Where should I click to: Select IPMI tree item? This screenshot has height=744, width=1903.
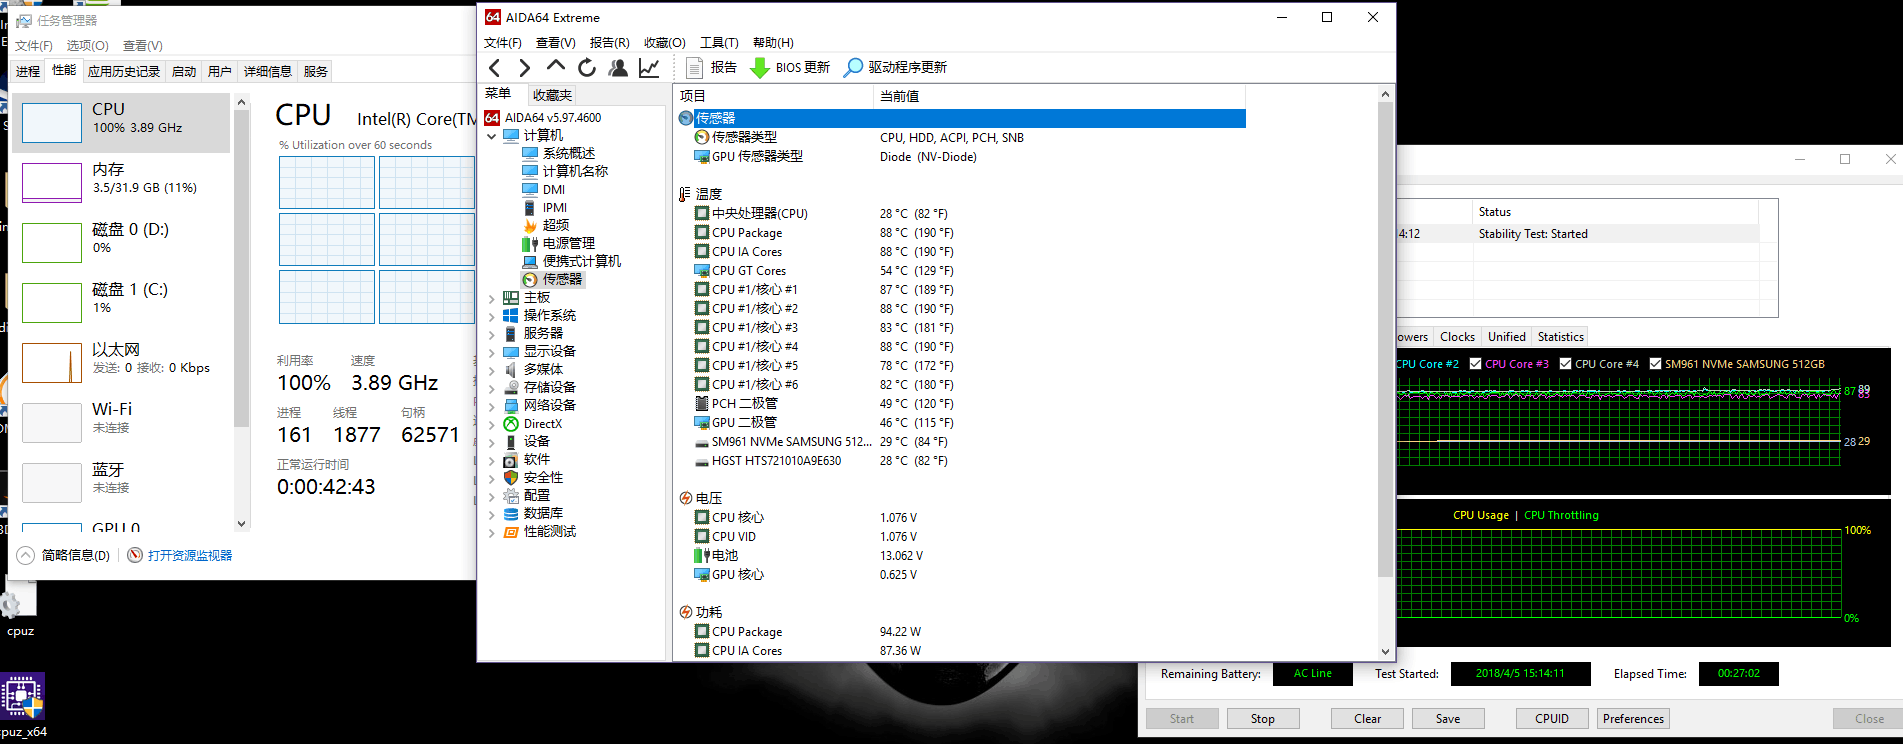click(x=545, y=207)
